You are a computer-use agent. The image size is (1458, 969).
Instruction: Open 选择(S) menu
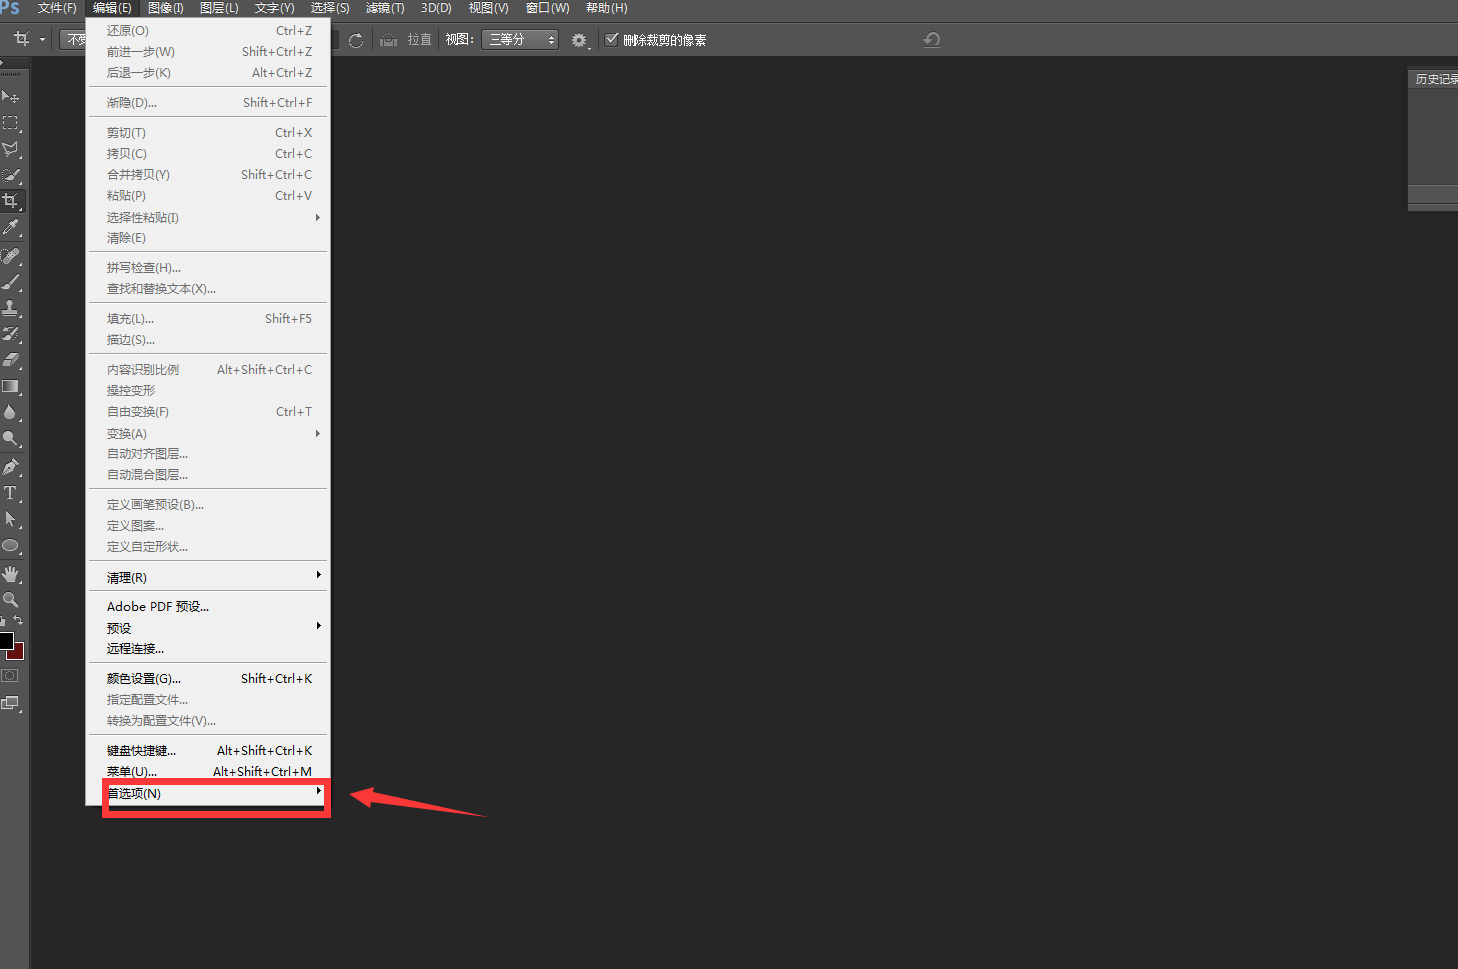[330, 8]
